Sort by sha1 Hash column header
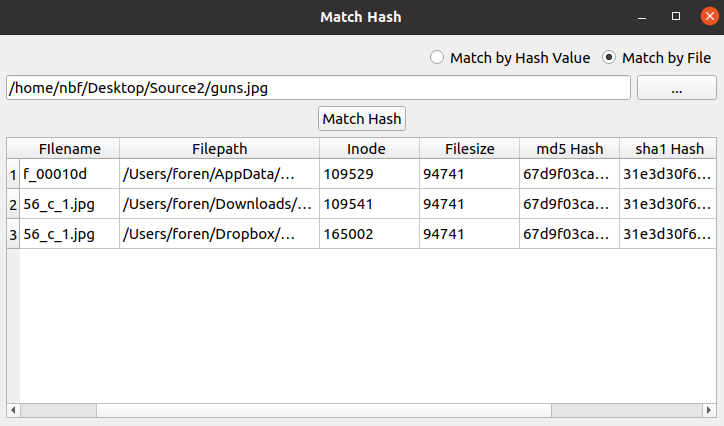Image resolution: width=724 pixels, height=426 pixels. (x=668, y=149)
